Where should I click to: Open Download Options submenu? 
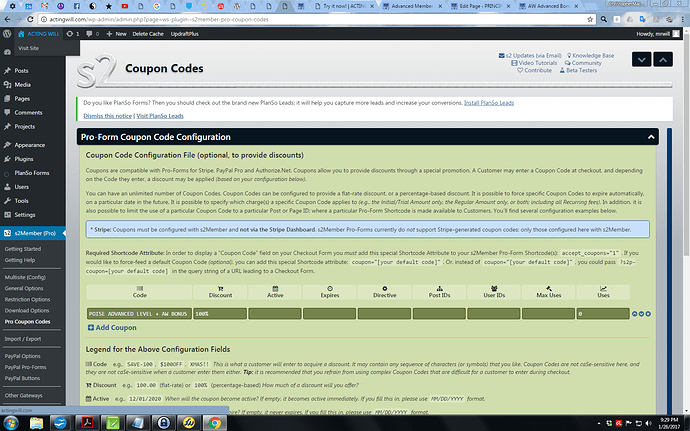click(x=27, y=310)
